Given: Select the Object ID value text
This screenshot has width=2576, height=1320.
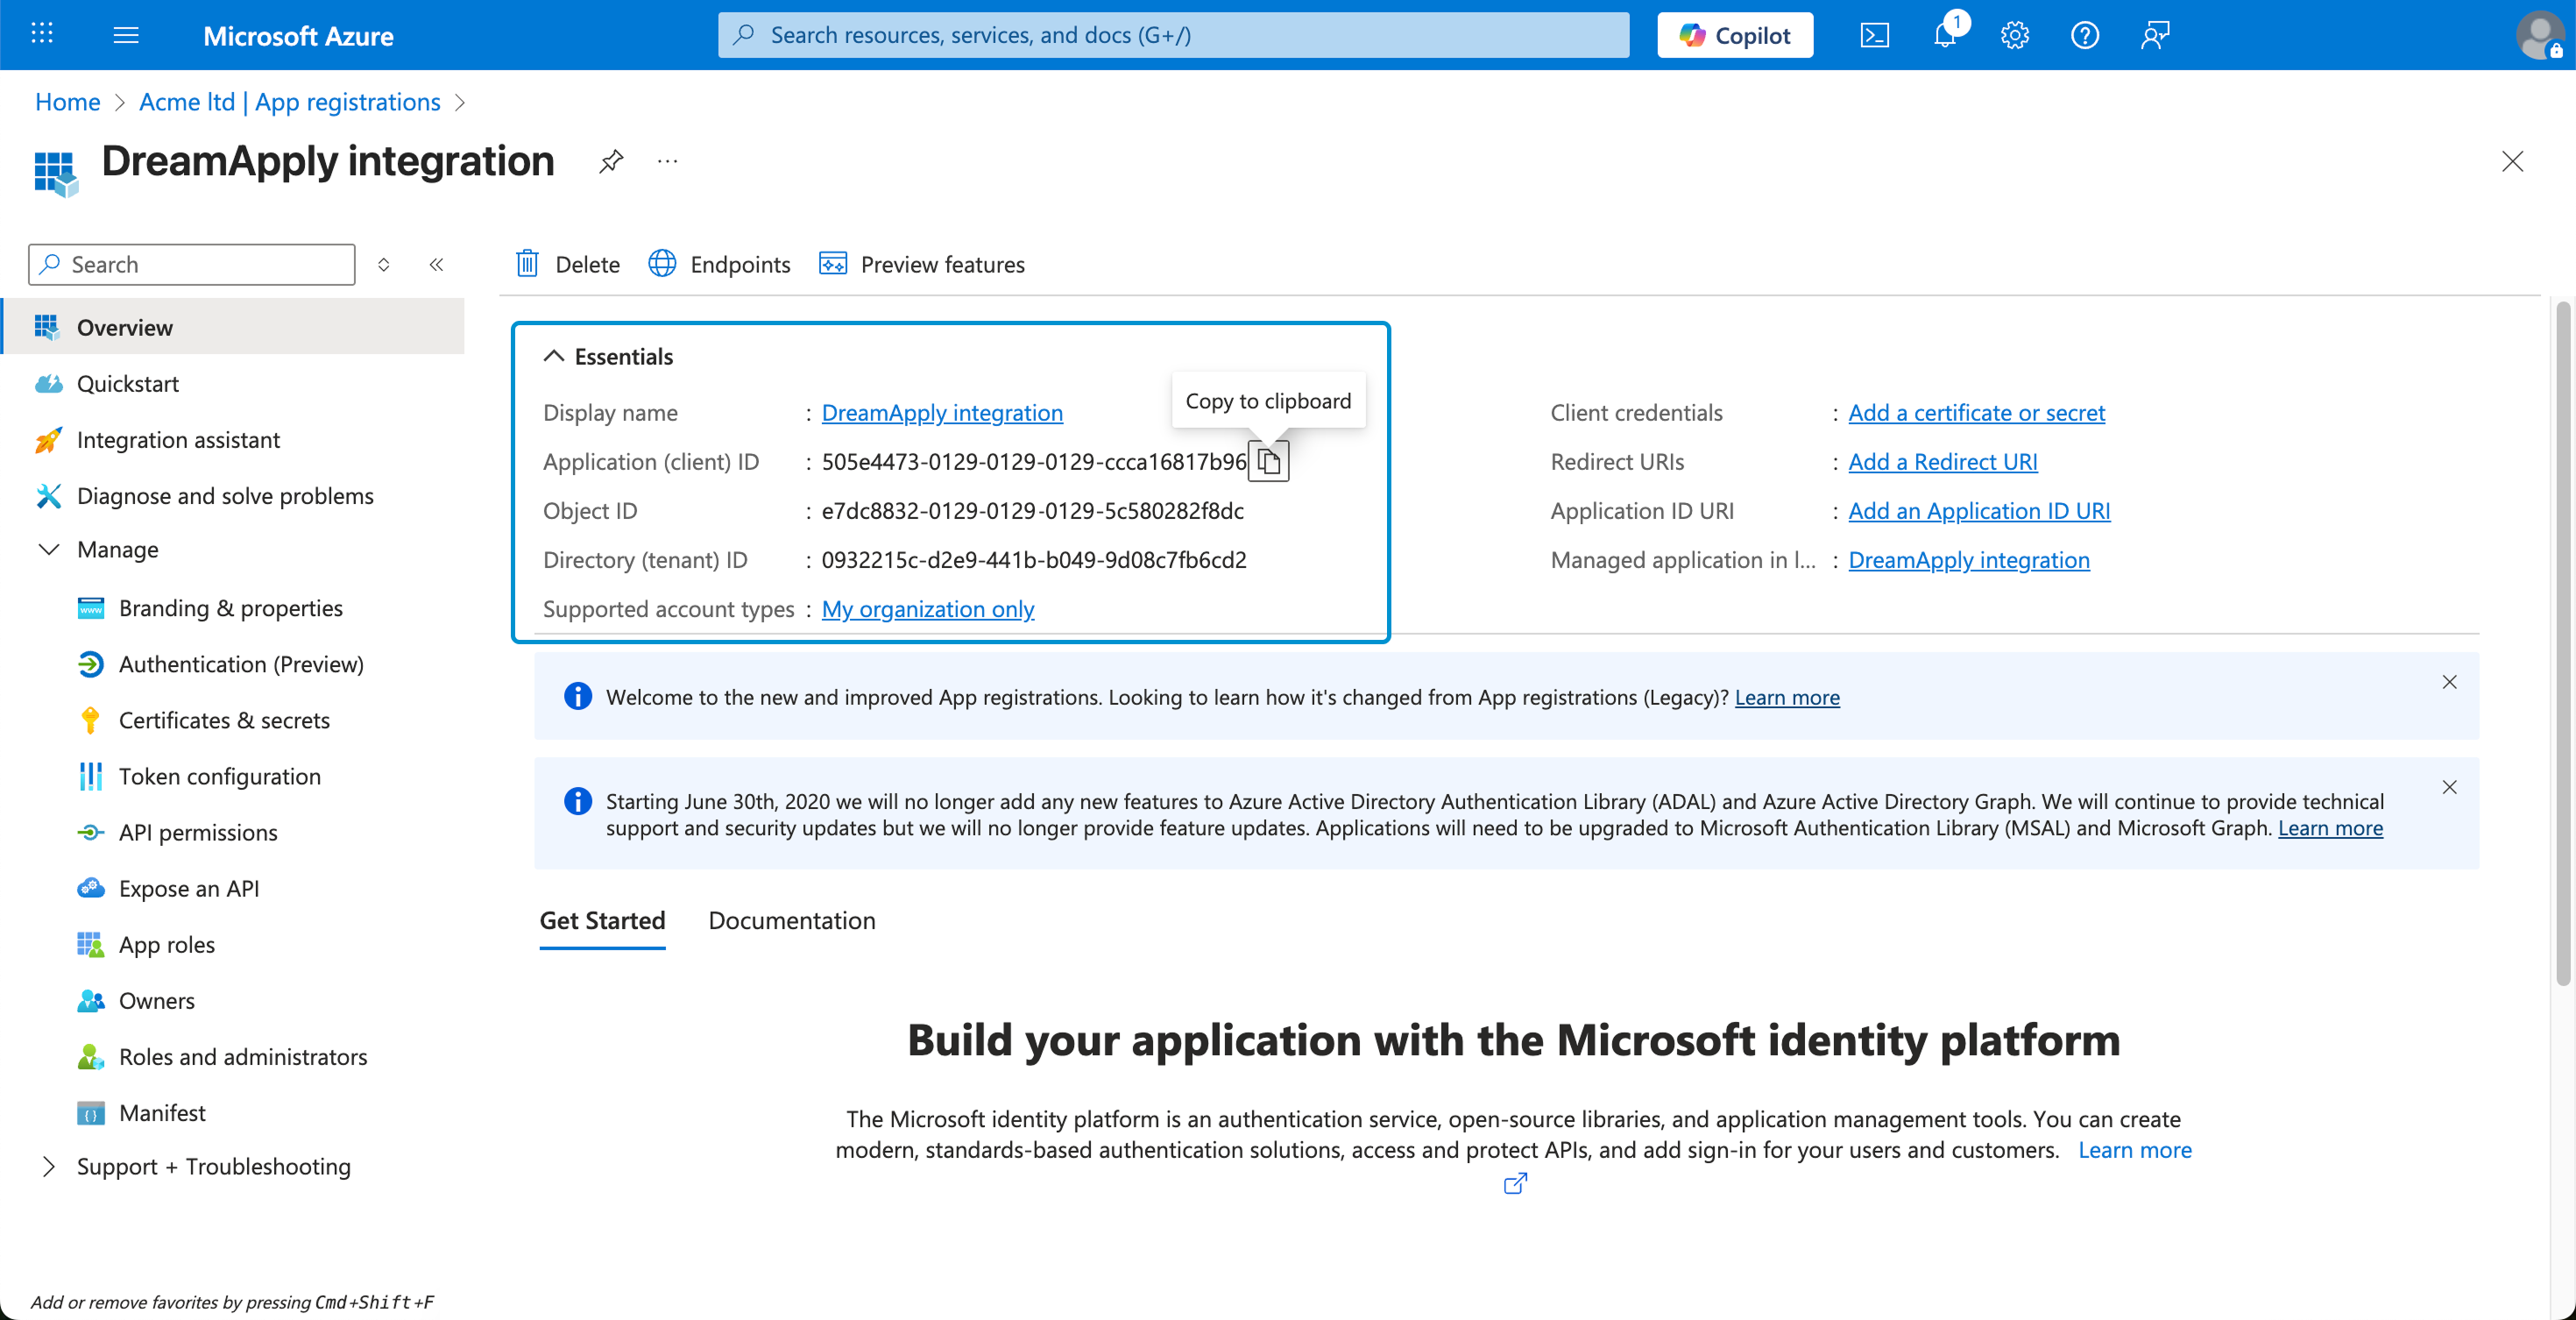Looking at the screenshot, I should pyautogui.click(x=1032, y=510).
